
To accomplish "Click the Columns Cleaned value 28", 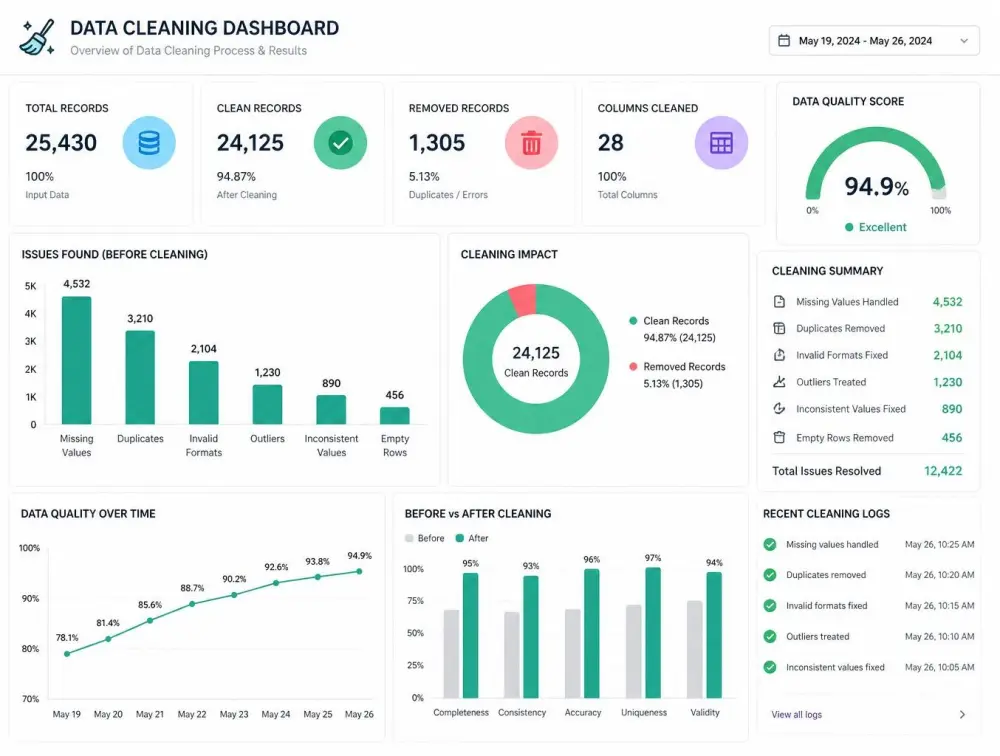I will click(x=610, y=142).
